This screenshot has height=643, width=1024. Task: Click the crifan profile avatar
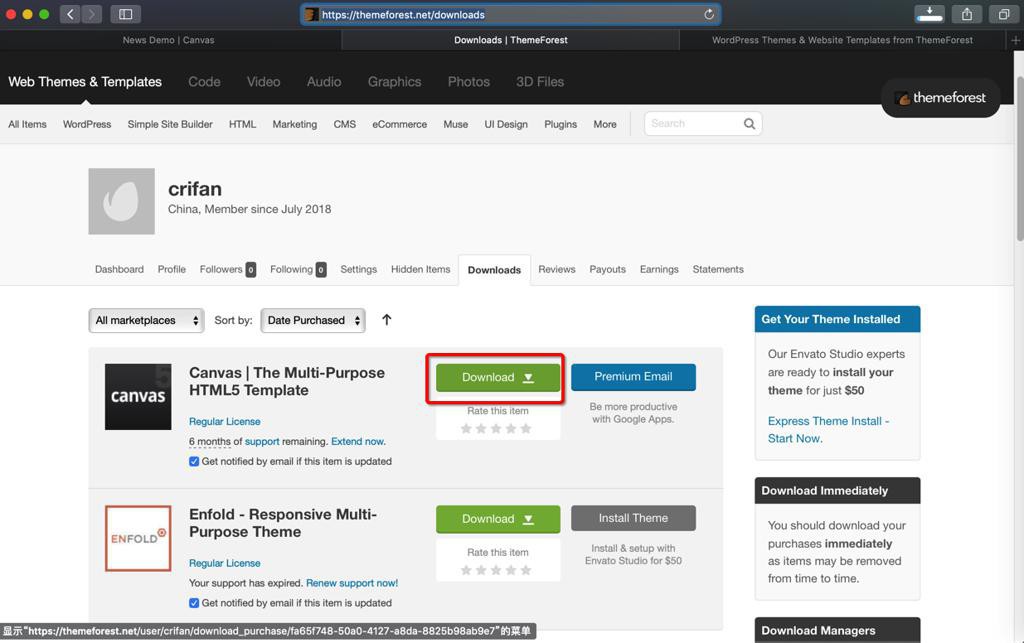tap(121, 201)
